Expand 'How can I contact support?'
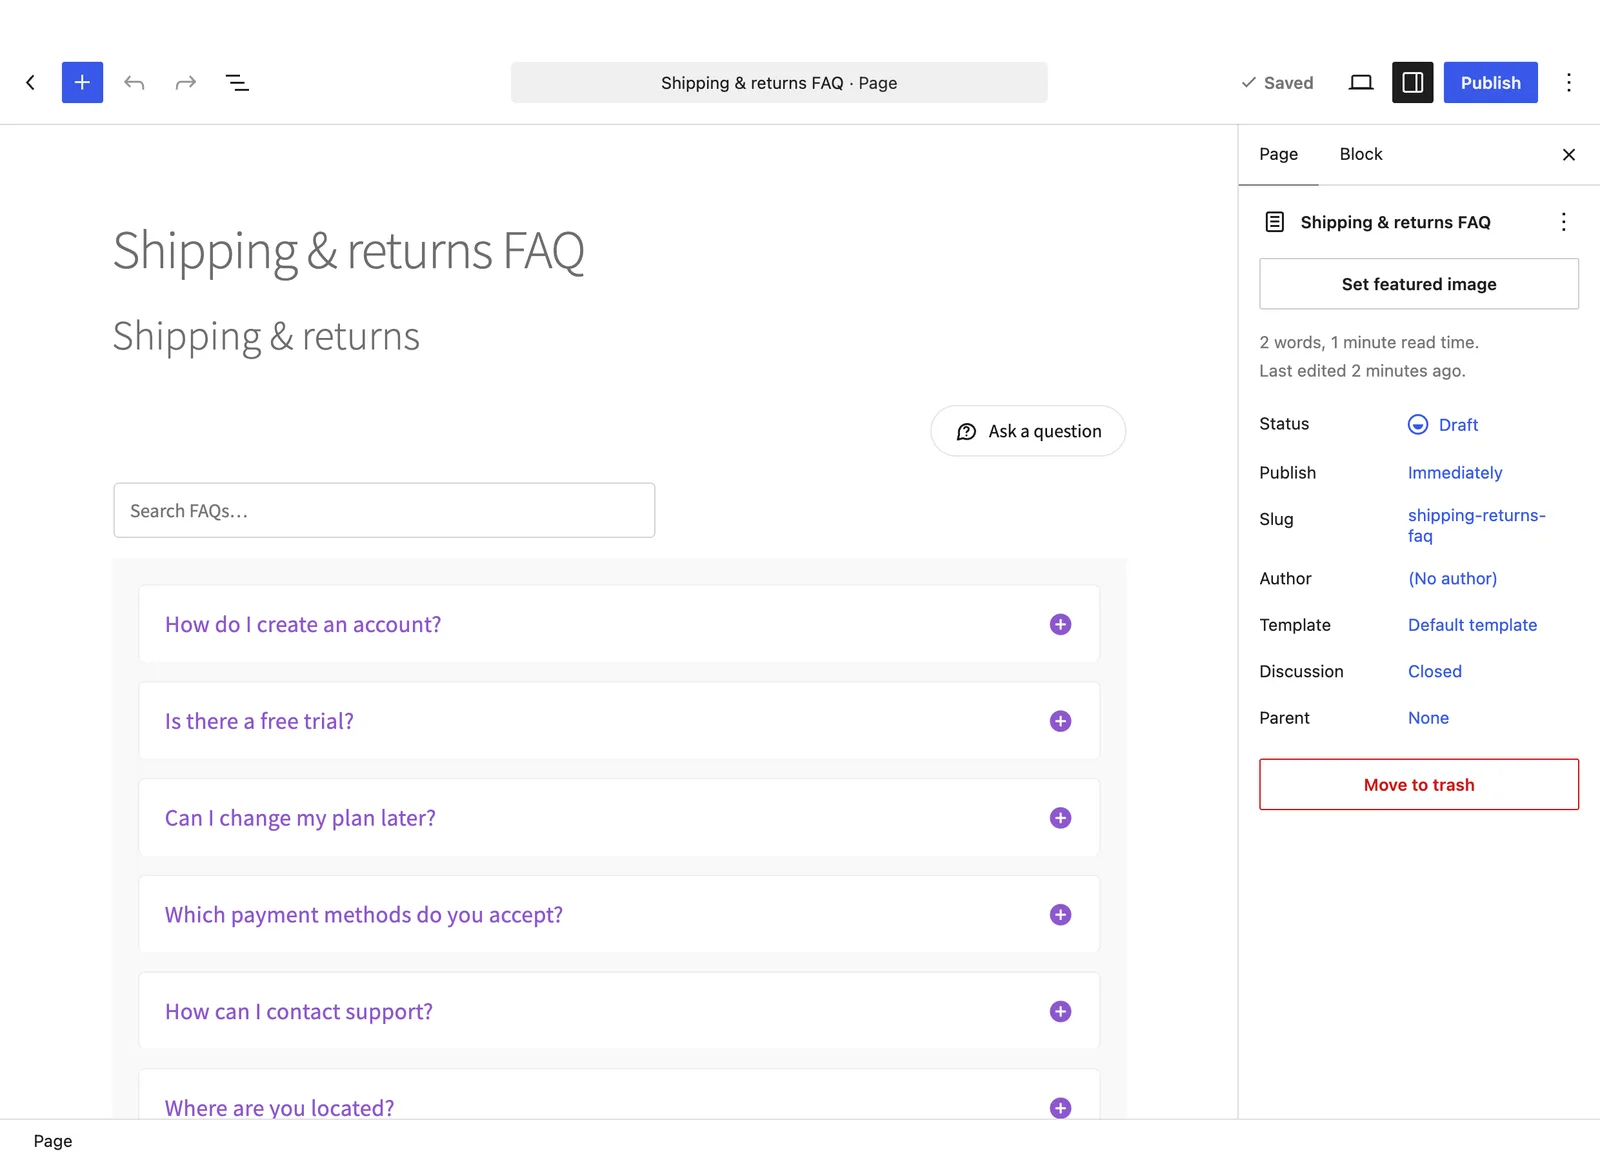1600x1161 pixels. coord(619,1011)
